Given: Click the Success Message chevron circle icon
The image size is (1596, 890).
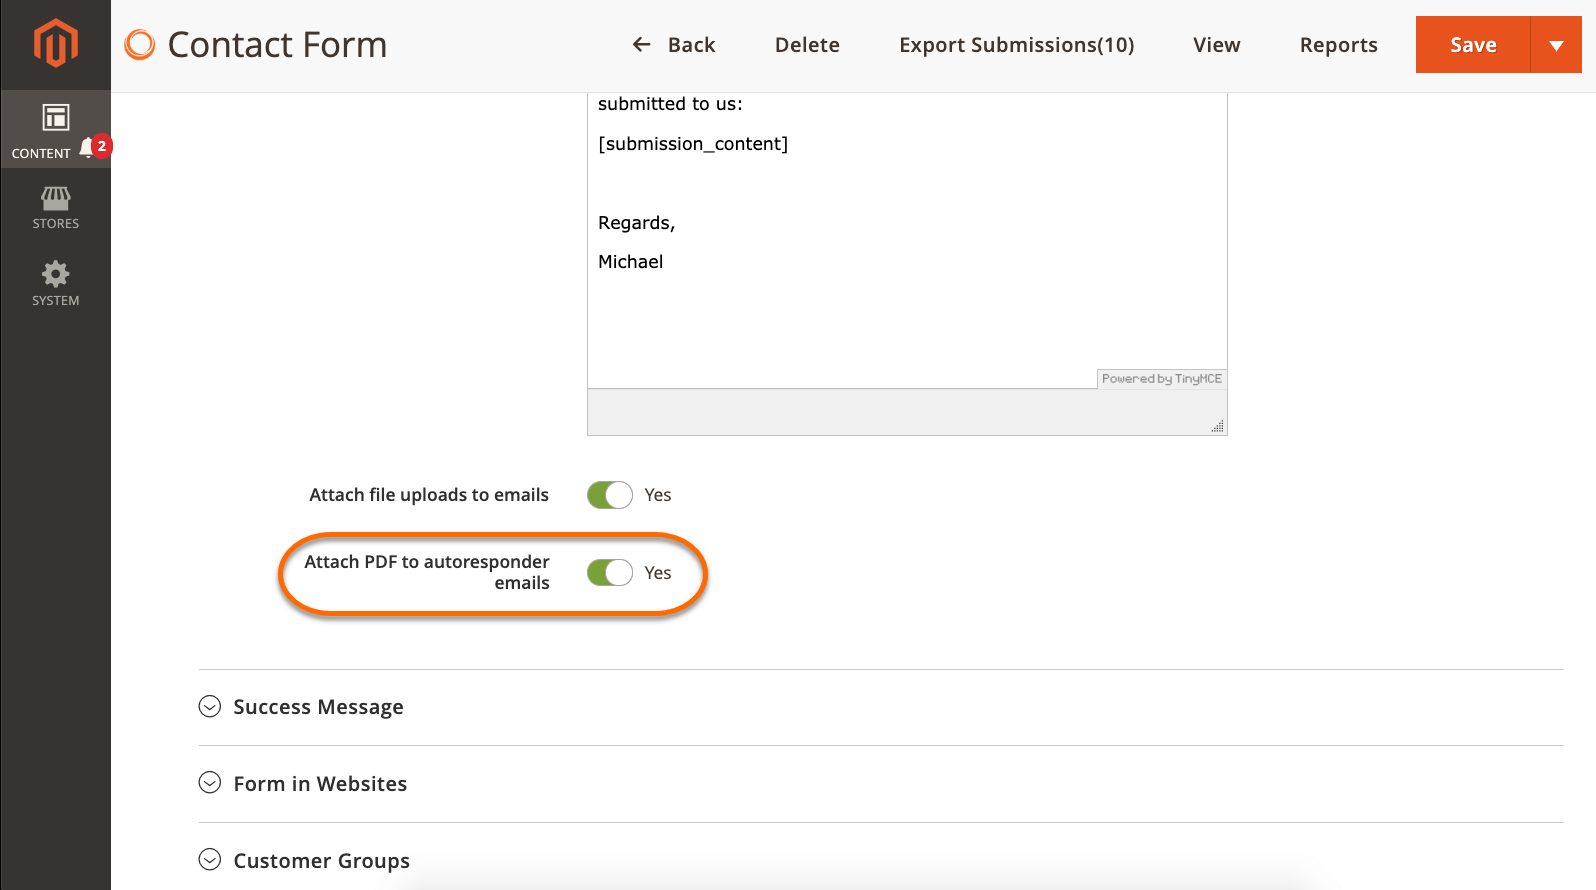Looking at the screenshot, I should tap(210, 707).
